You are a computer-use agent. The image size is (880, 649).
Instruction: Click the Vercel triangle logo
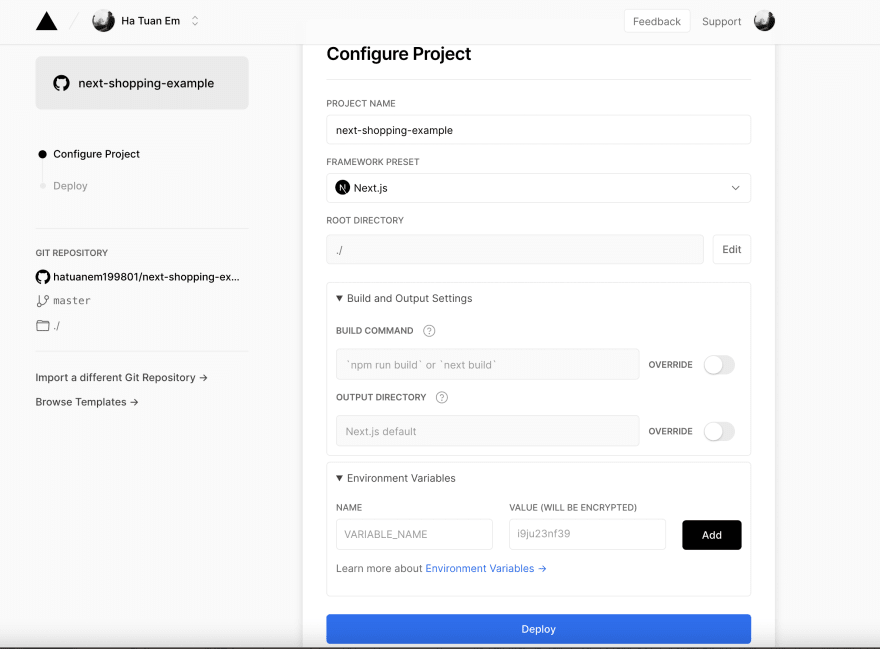(x=47, y=21)
